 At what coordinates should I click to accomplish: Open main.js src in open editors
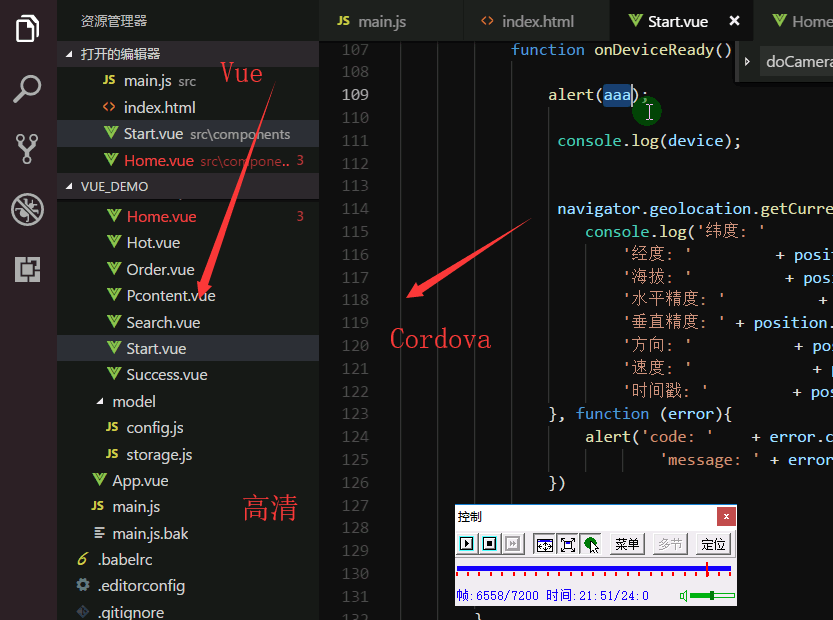[188, 81]
